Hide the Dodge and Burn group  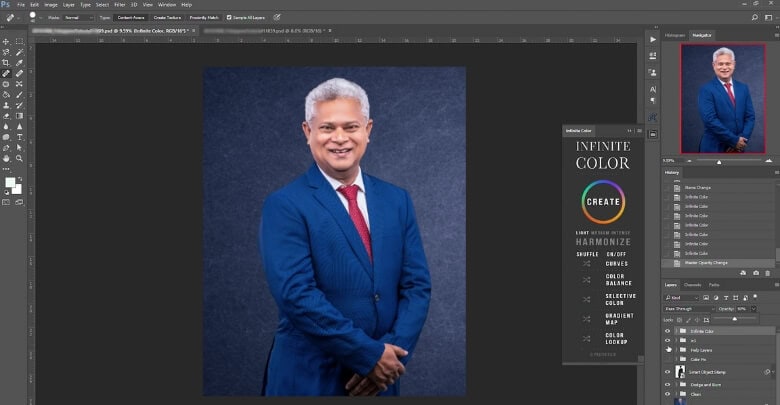(x=668, y=385)
